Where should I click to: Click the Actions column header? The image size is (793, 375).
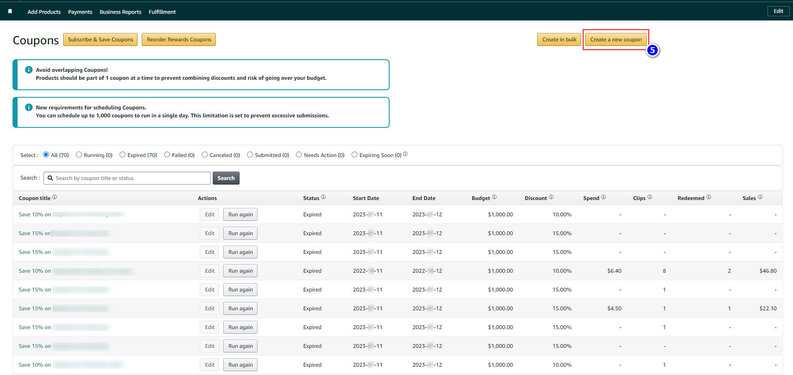(x=207, y=198)
